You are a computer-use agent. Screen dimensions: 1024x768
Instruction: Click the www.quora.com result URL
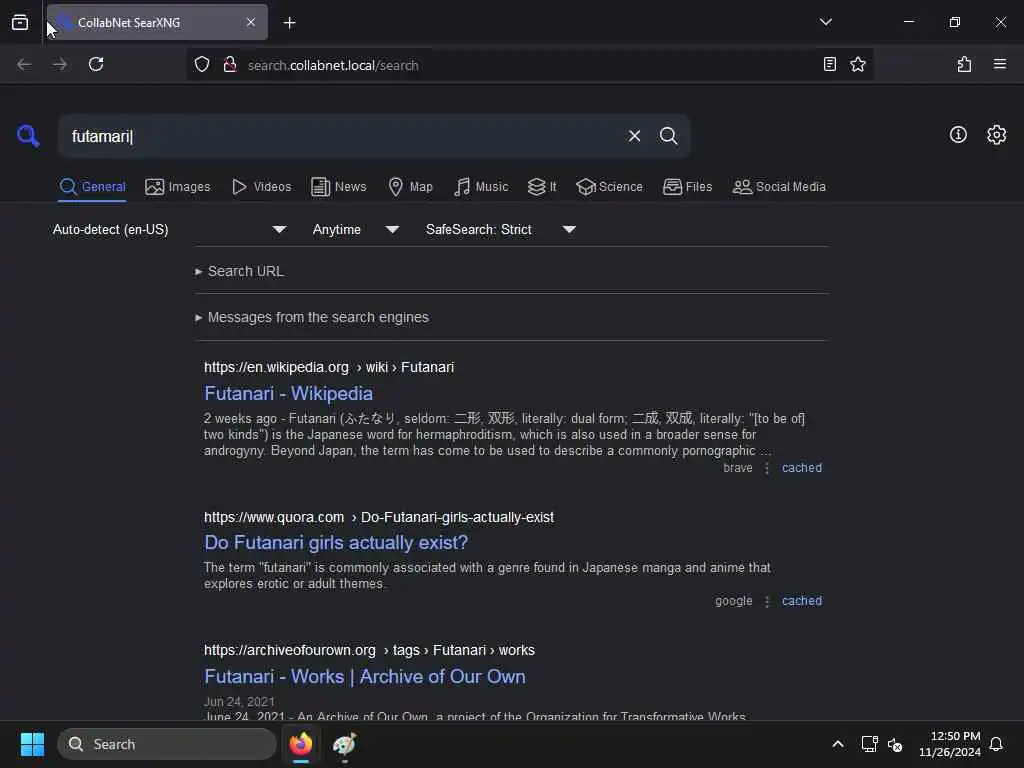point(379,517)
